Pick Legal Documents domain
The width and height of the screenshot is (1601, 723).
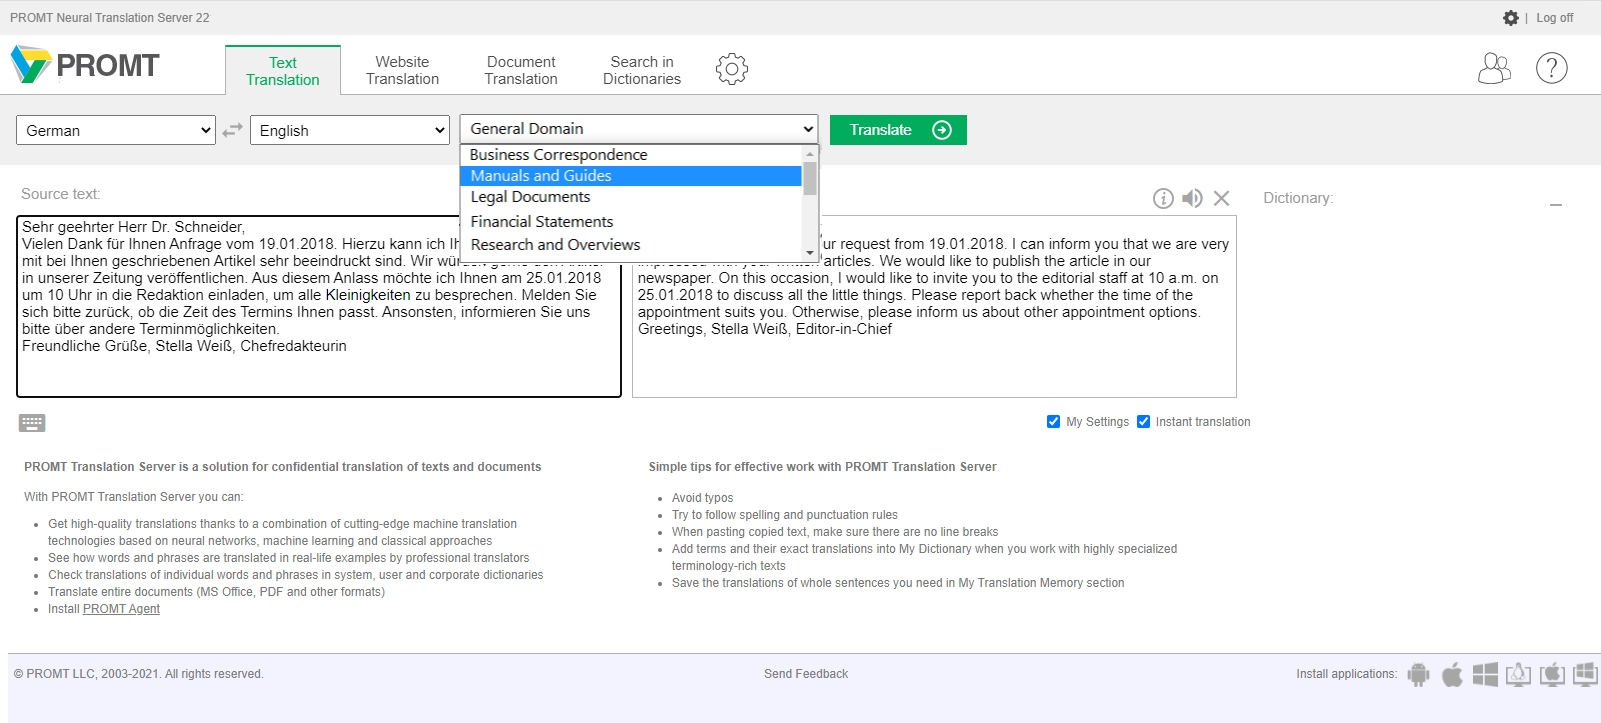tap(631, 197)
